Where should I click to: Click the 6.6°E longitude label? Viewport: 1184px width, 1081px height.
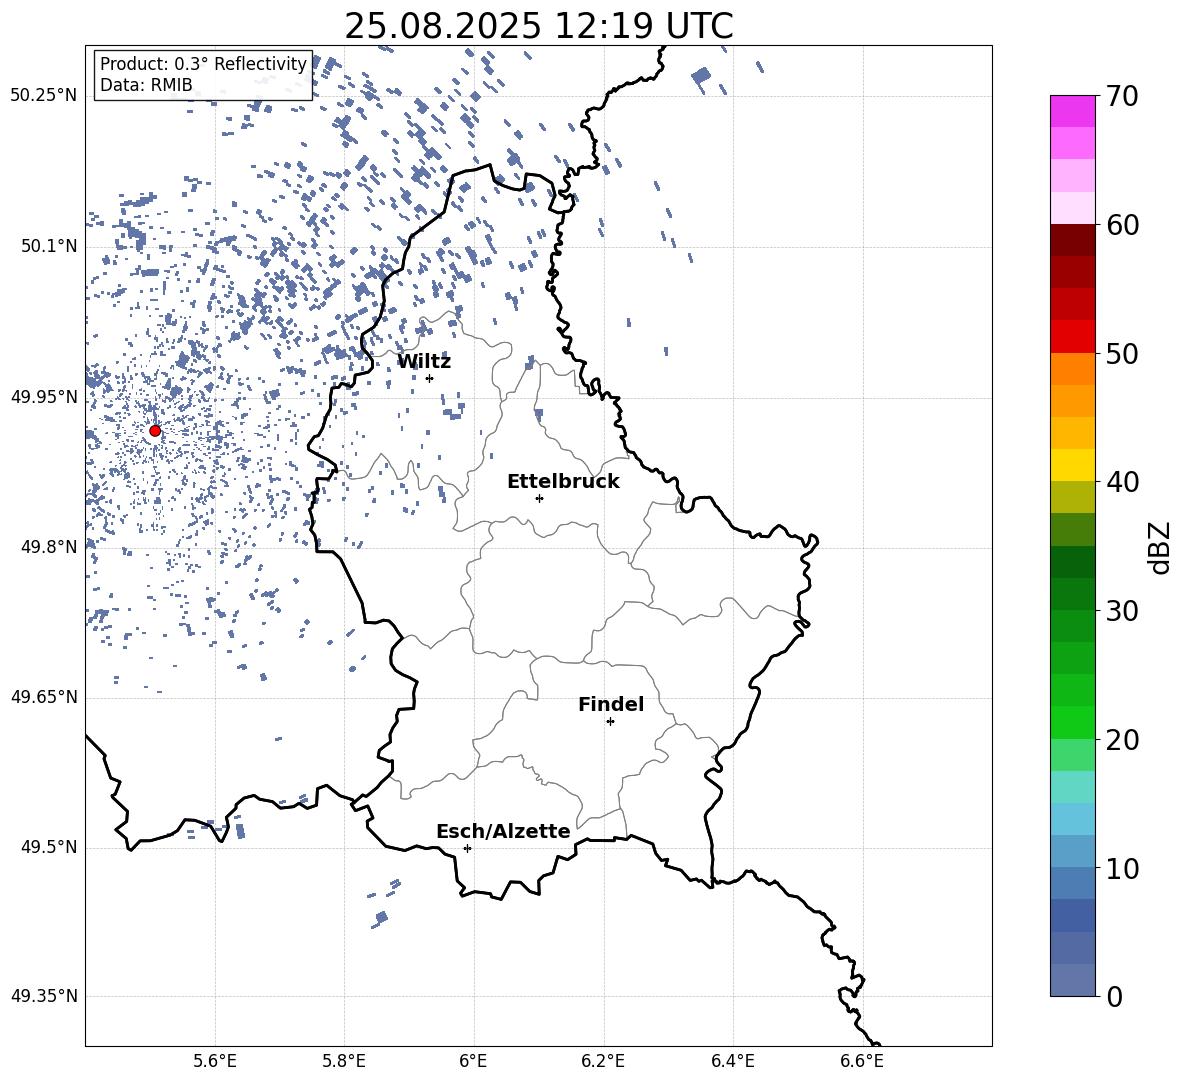862,1061
